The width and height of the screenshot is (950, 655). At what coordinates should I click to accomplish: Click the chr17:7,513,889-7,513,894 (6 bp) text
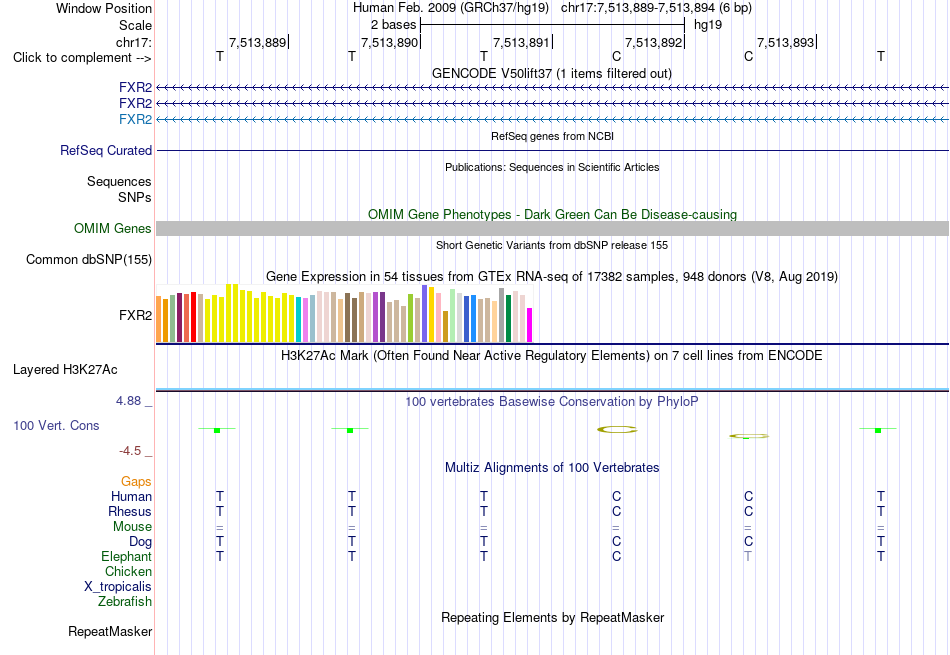(x=656, y=8)
